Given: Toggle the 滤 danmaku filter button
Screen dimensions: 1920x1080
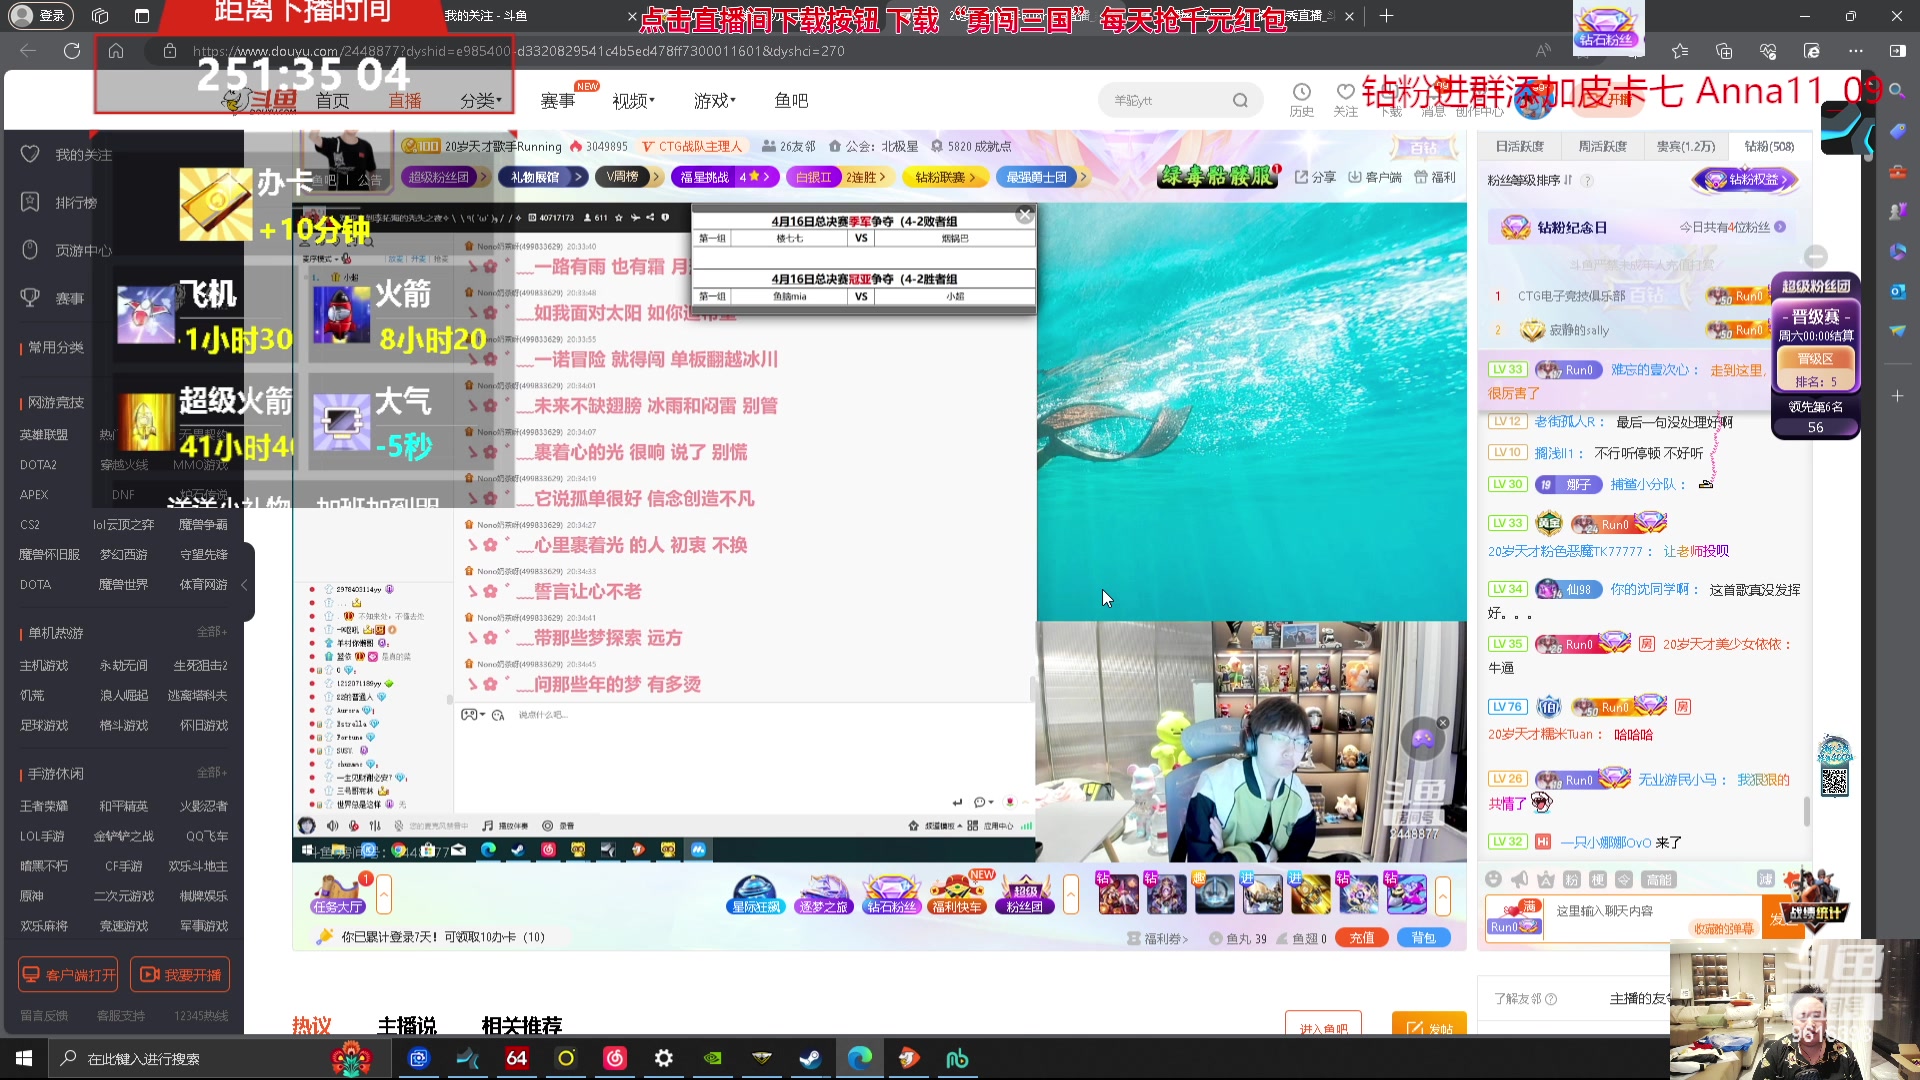Looking at the screenshot, I should (1766, 879).
